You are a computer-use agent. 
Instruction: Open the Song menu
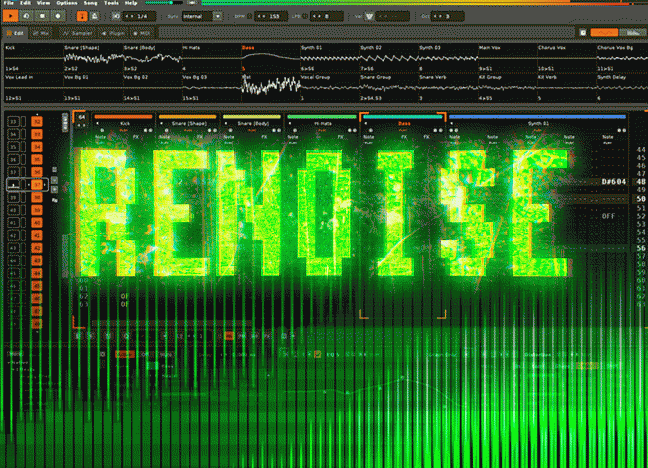[x=91, y=3]
